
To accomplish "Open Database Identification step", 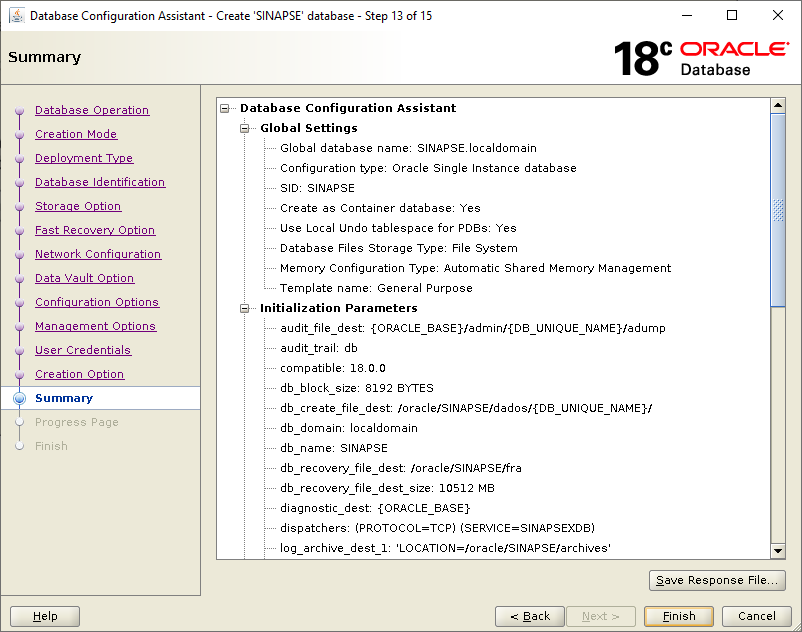I will point(100,182).
